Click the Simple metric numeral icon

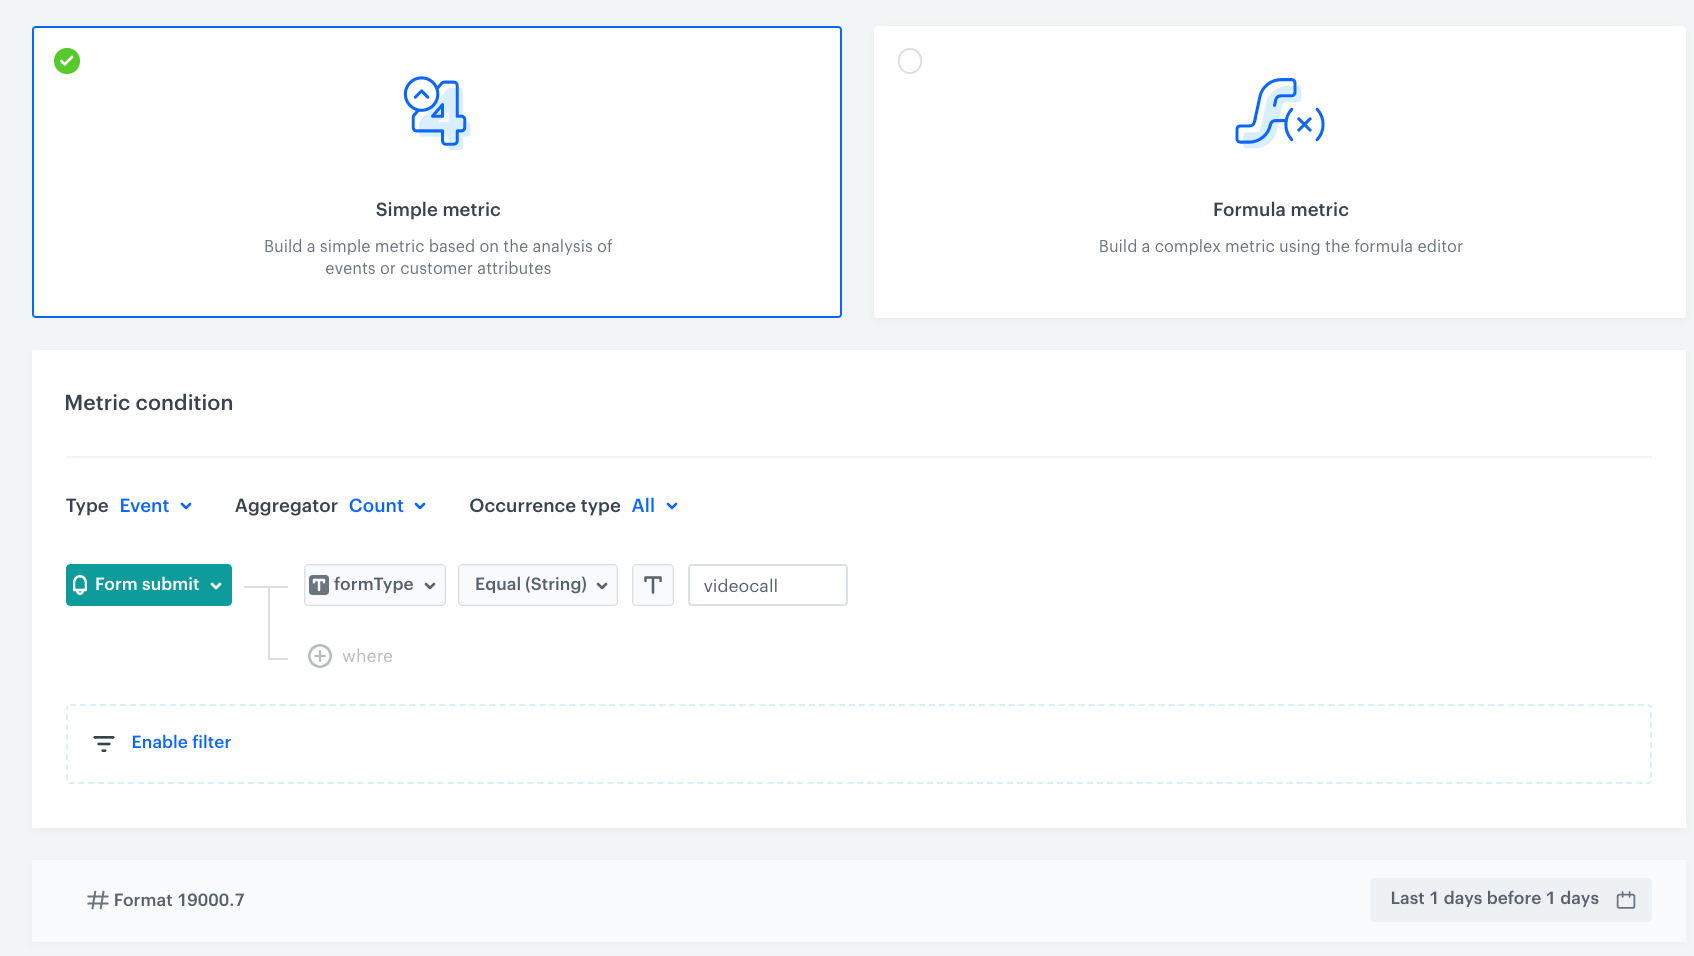tap(435, 110)
